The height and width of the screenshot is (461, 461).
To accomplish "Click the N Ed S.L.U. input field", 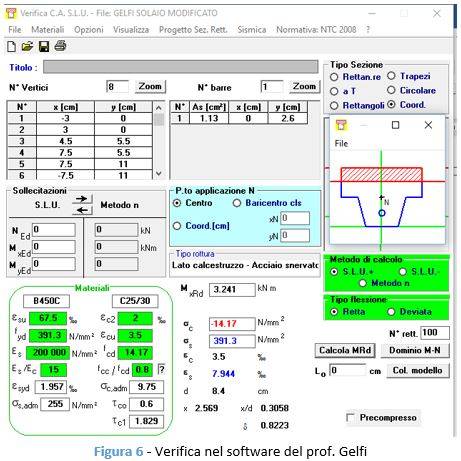I will [x=54, y=229].
